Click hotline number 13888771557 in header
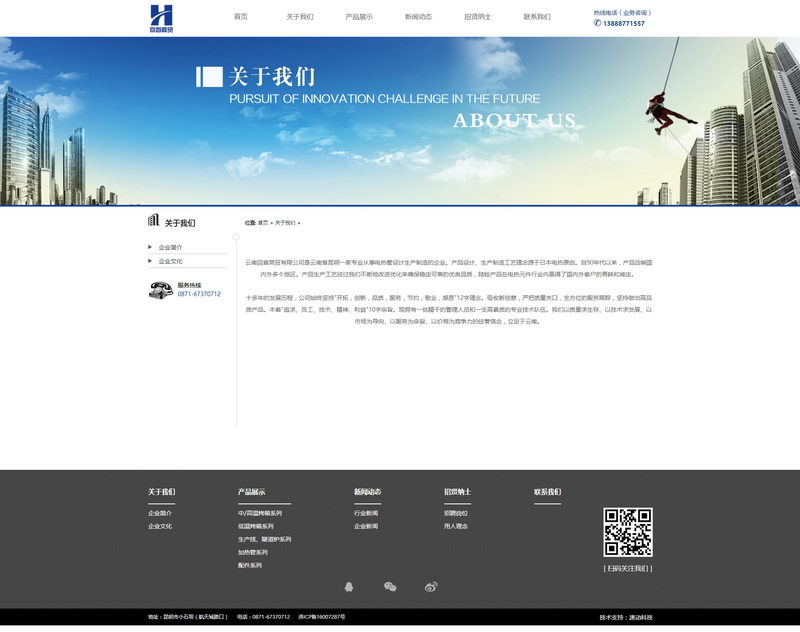Screen dimensions: 800x632 click(x=624, y=23)
